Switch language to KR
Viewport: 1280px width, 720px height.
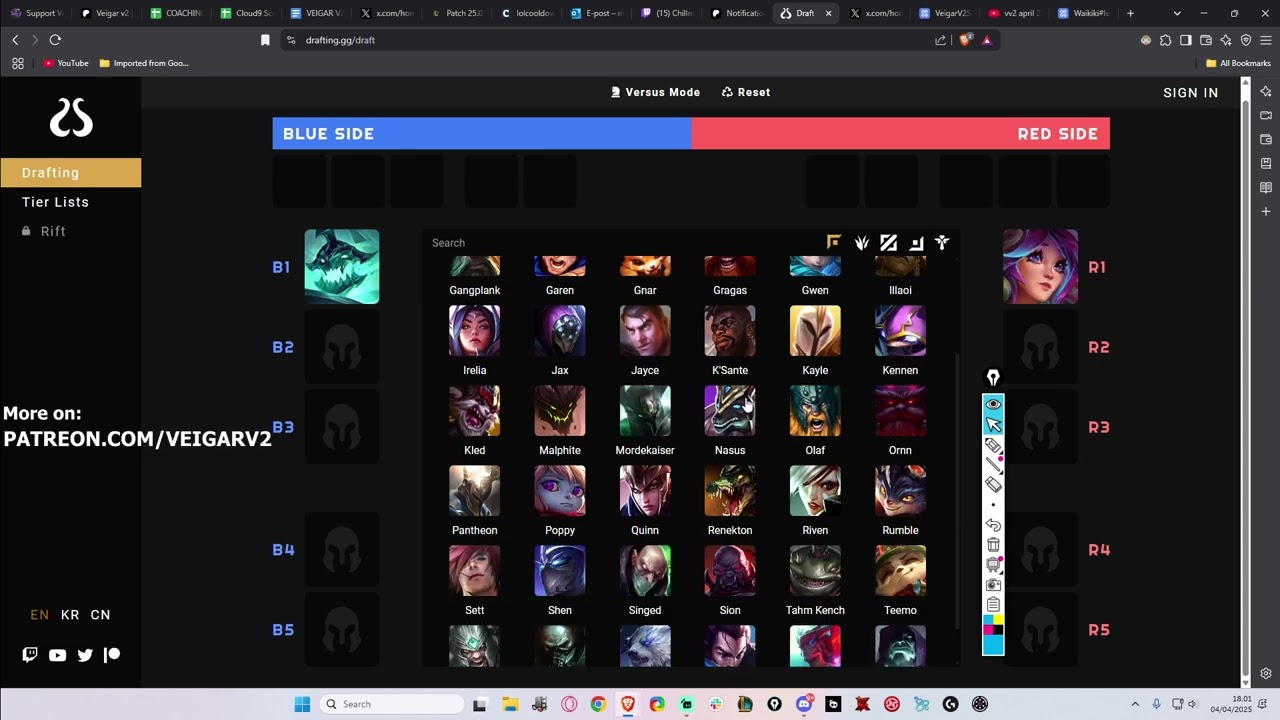tap(70, 615)
